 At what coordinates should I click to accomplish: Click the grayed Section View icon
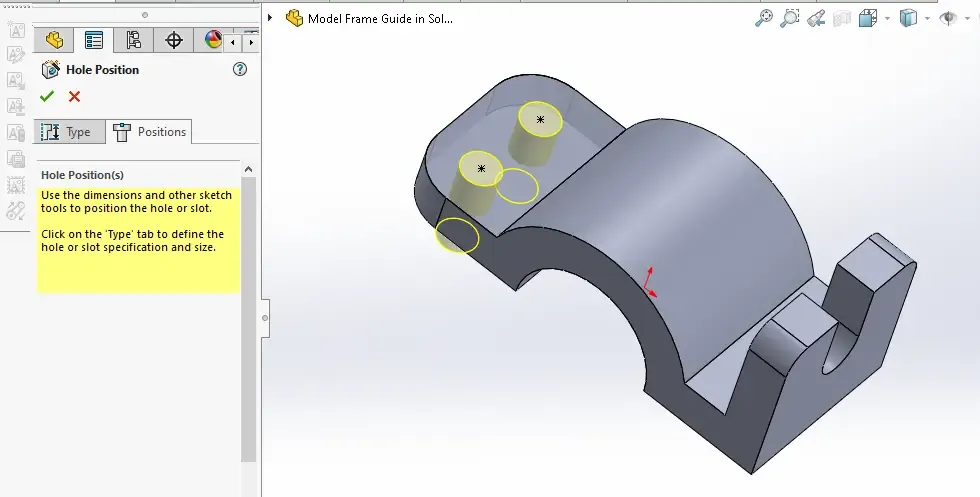point(842,18)
